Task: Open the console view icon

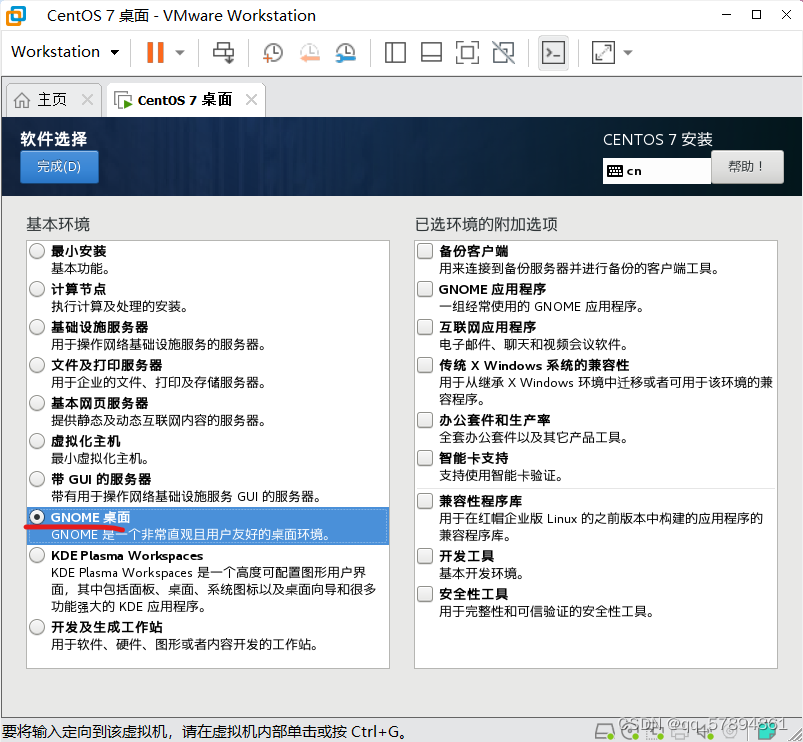Action: (x=554, y=52)
